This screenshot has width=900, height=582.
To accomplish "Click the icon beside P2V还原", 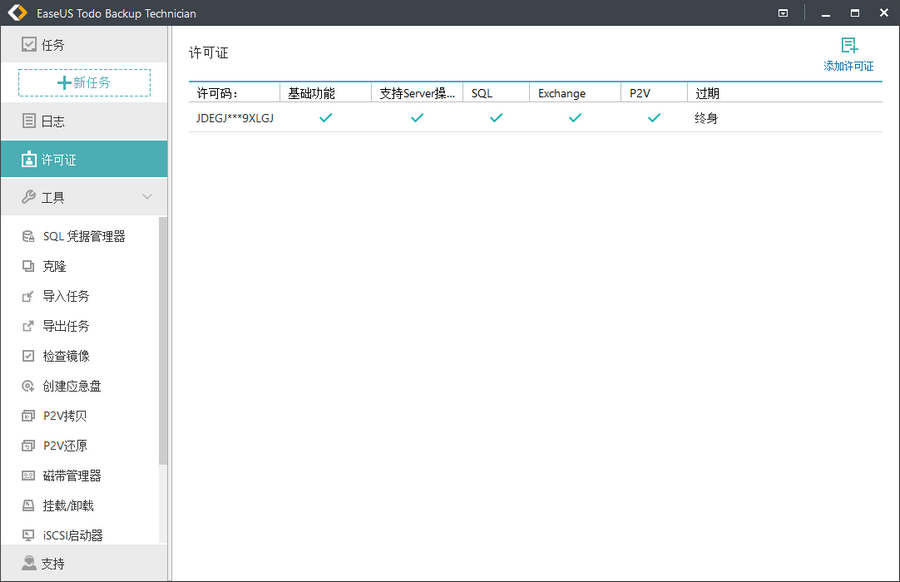I will [28, 445].
